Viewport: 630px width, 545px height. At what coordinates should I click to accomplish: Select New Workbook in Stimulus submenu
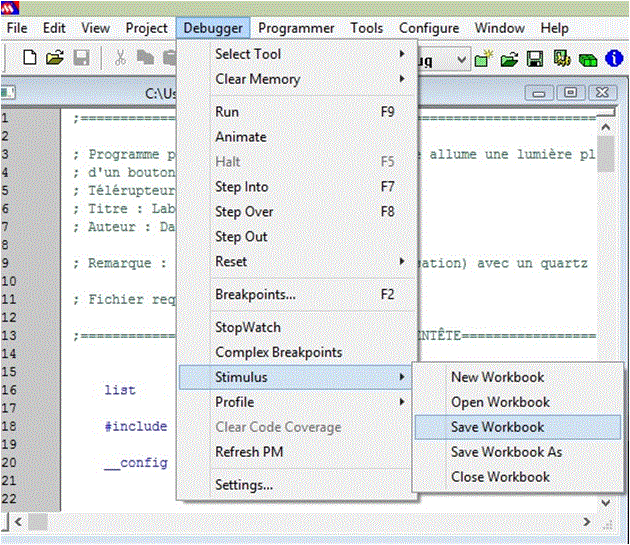(x=518, y=377)
